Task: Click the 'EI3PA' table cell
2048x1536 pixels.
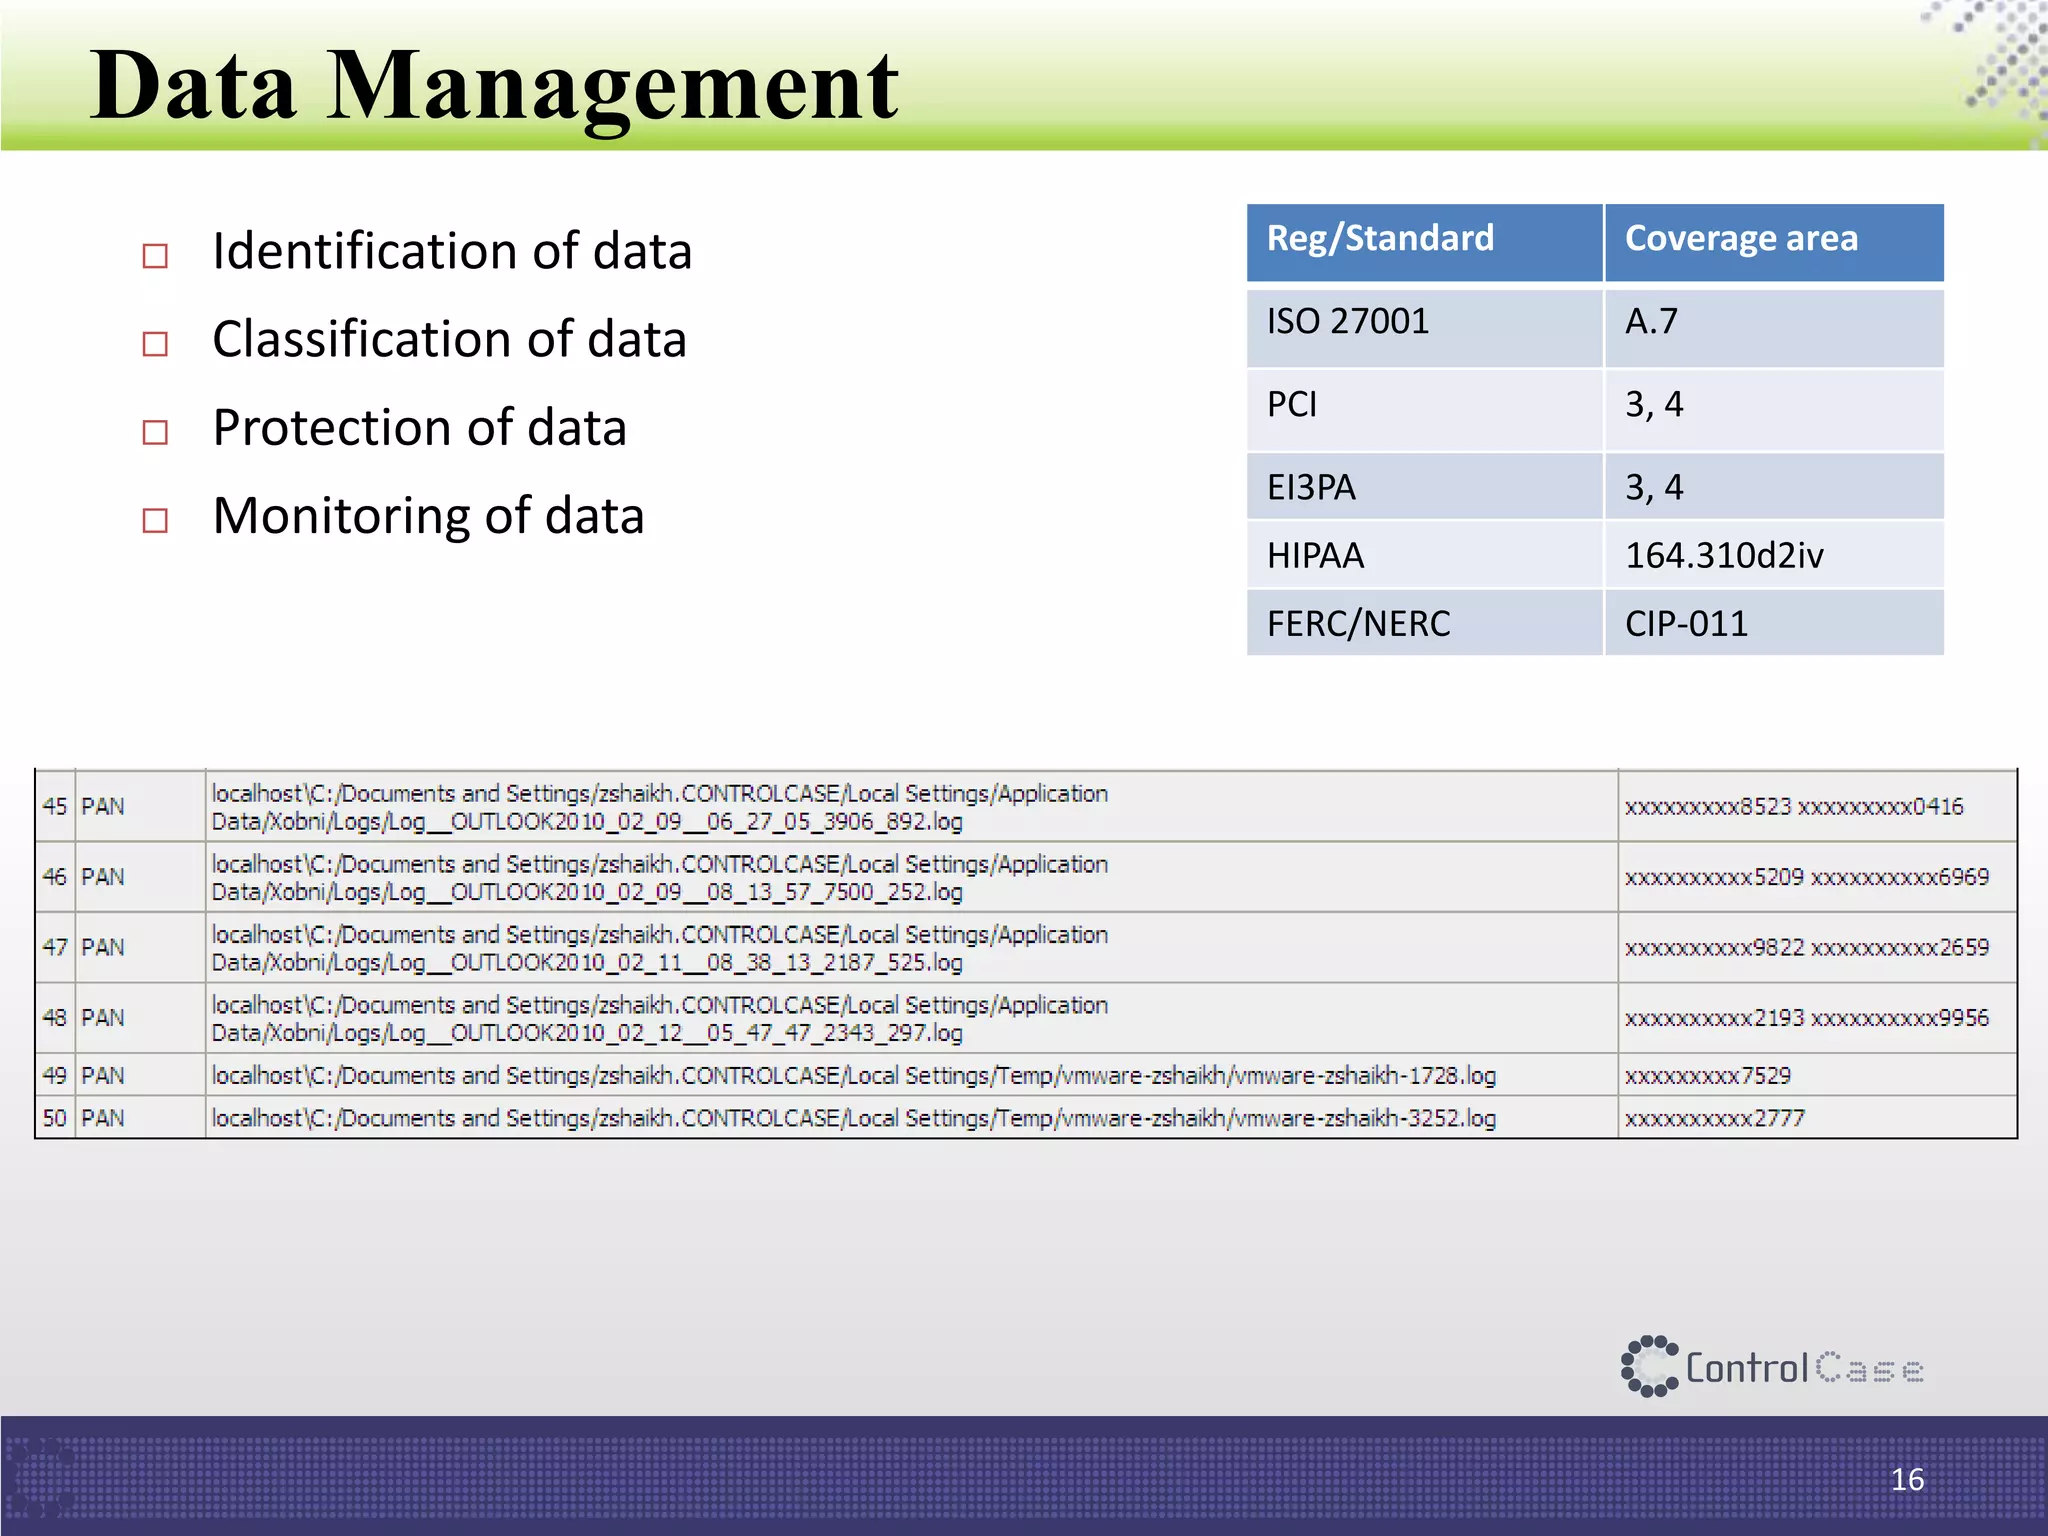Action: point(1425,486)
